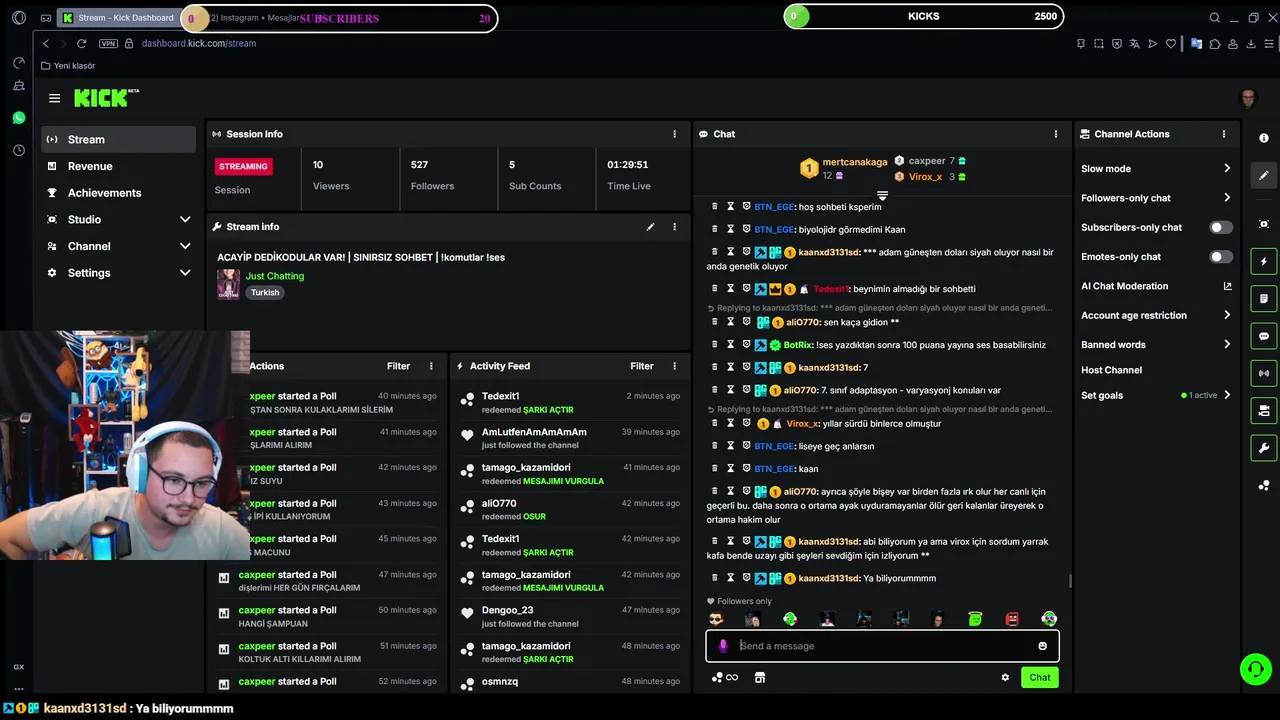Image resolution: width=1280 pixels, height=720 pixels.
Task: Open chat settings gear icon
Action: pos(1005,677)
